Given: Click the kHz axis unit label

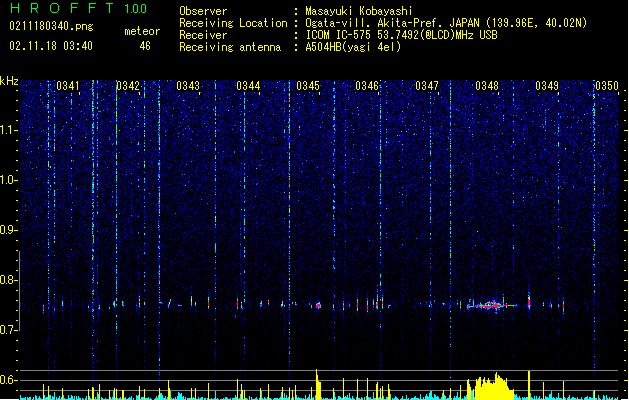Looking at the screenshot, I should click(x=9, y=81).
